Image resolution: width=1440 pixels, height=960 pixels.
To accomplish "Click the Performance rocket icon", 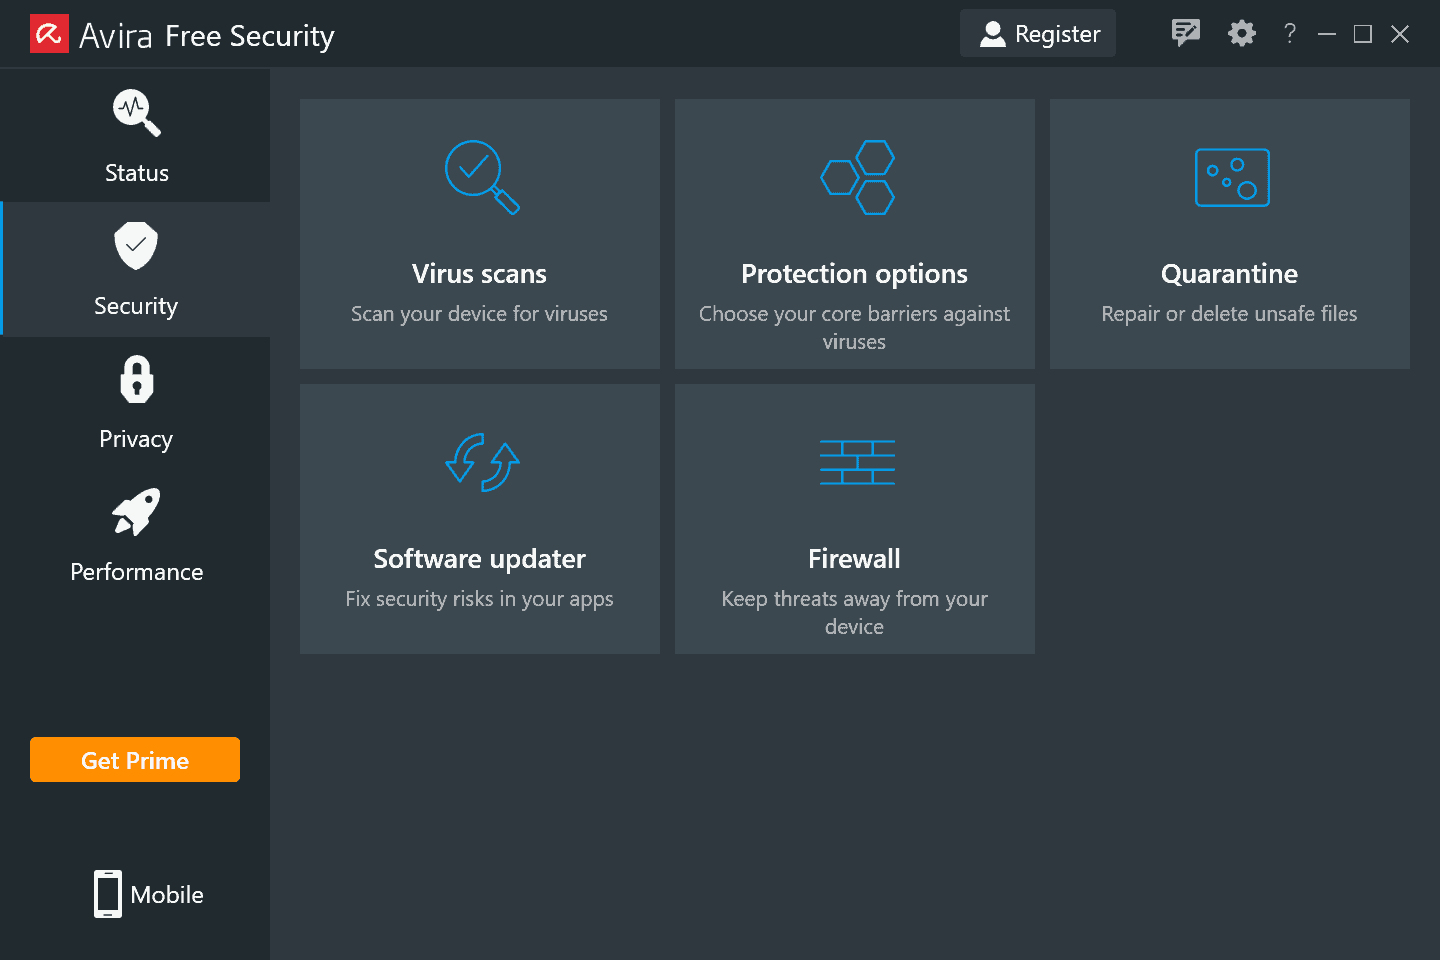I will coord(136,512).
